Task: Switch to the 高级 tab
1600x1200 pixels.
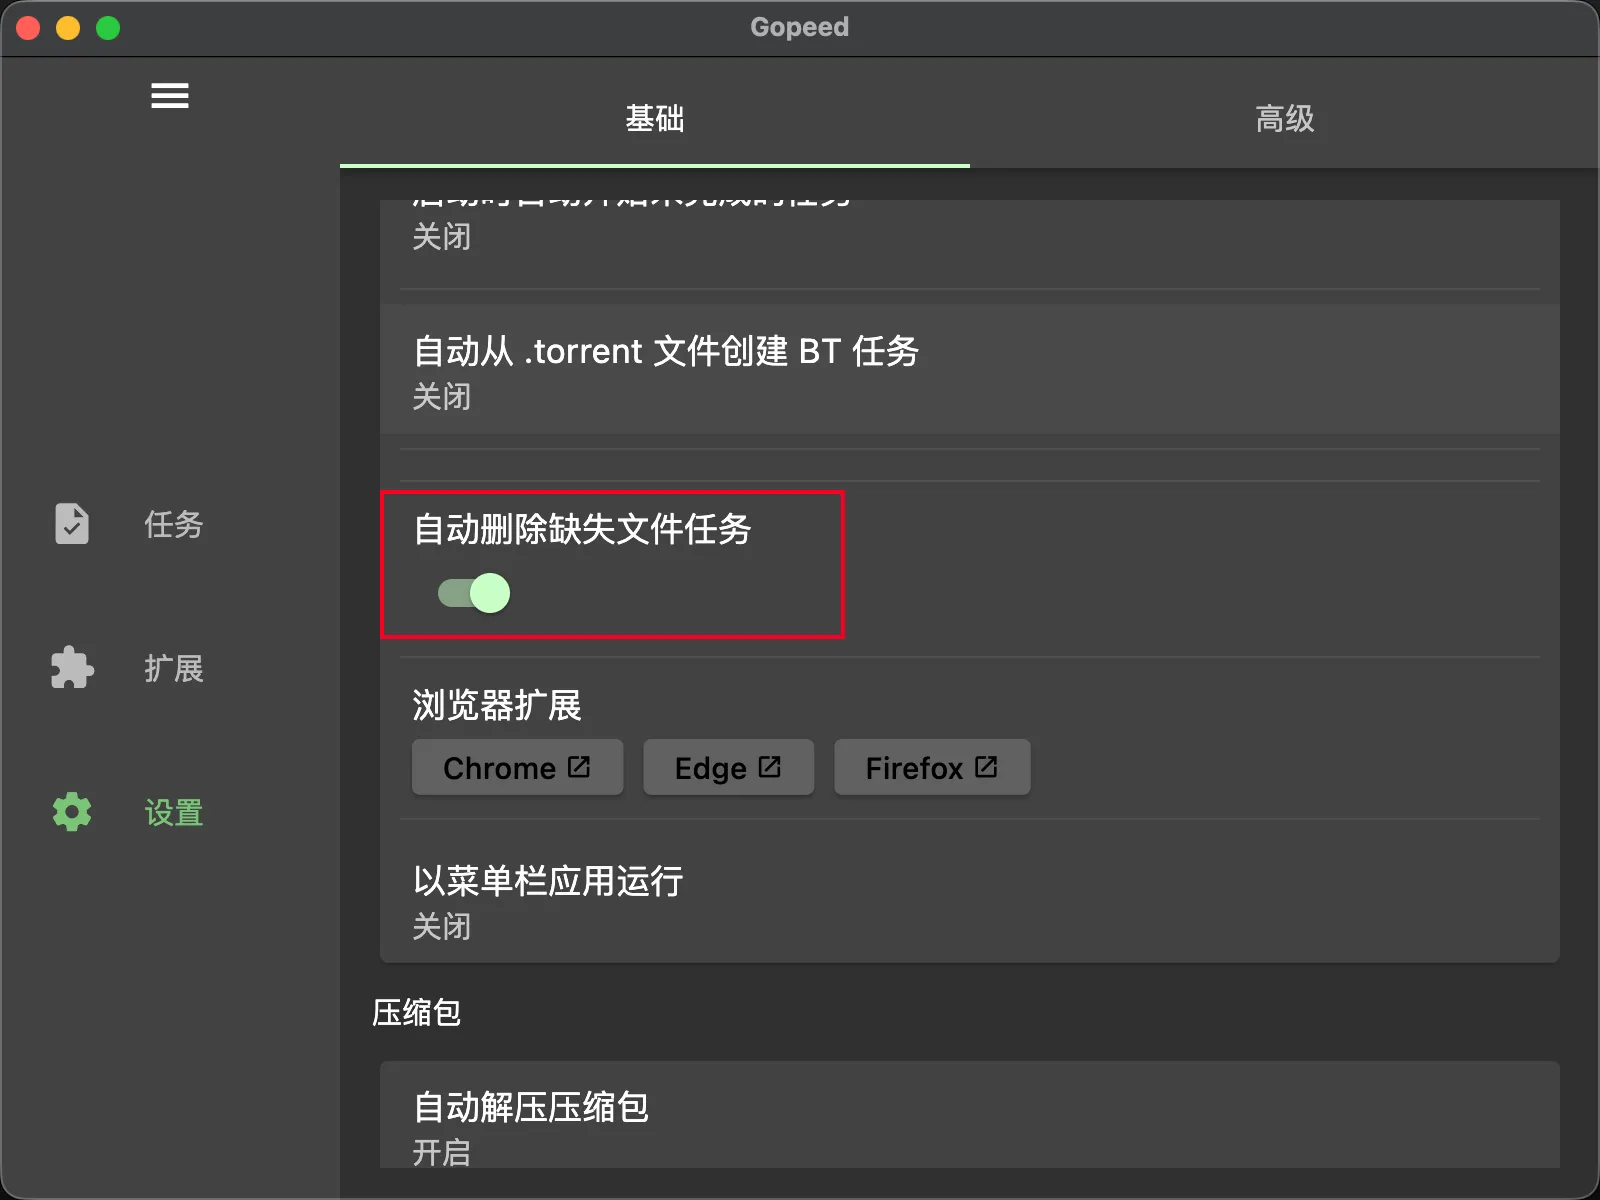Action: click(1284, 119)
